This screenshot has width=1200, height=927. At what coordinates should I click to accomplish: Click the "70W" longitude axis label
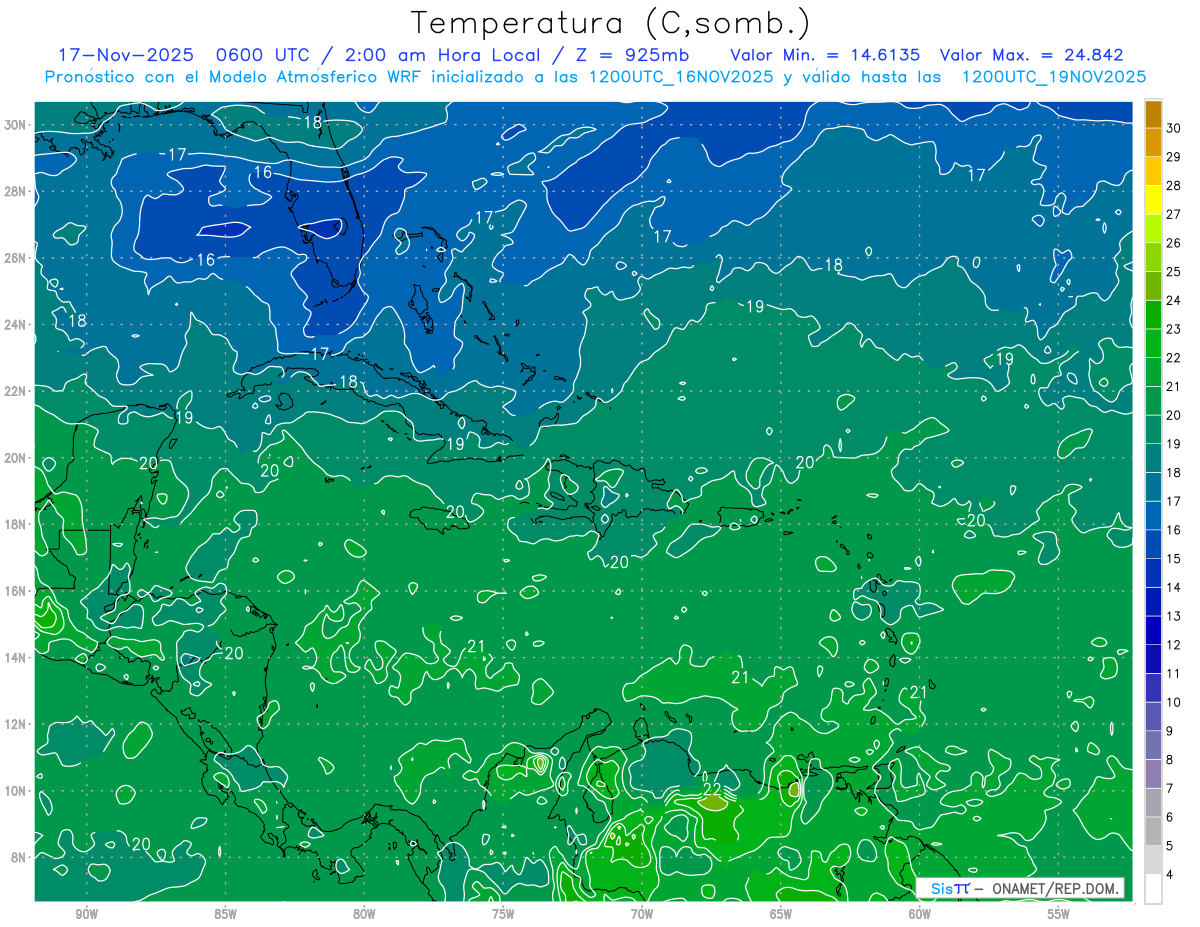point(642,914)
